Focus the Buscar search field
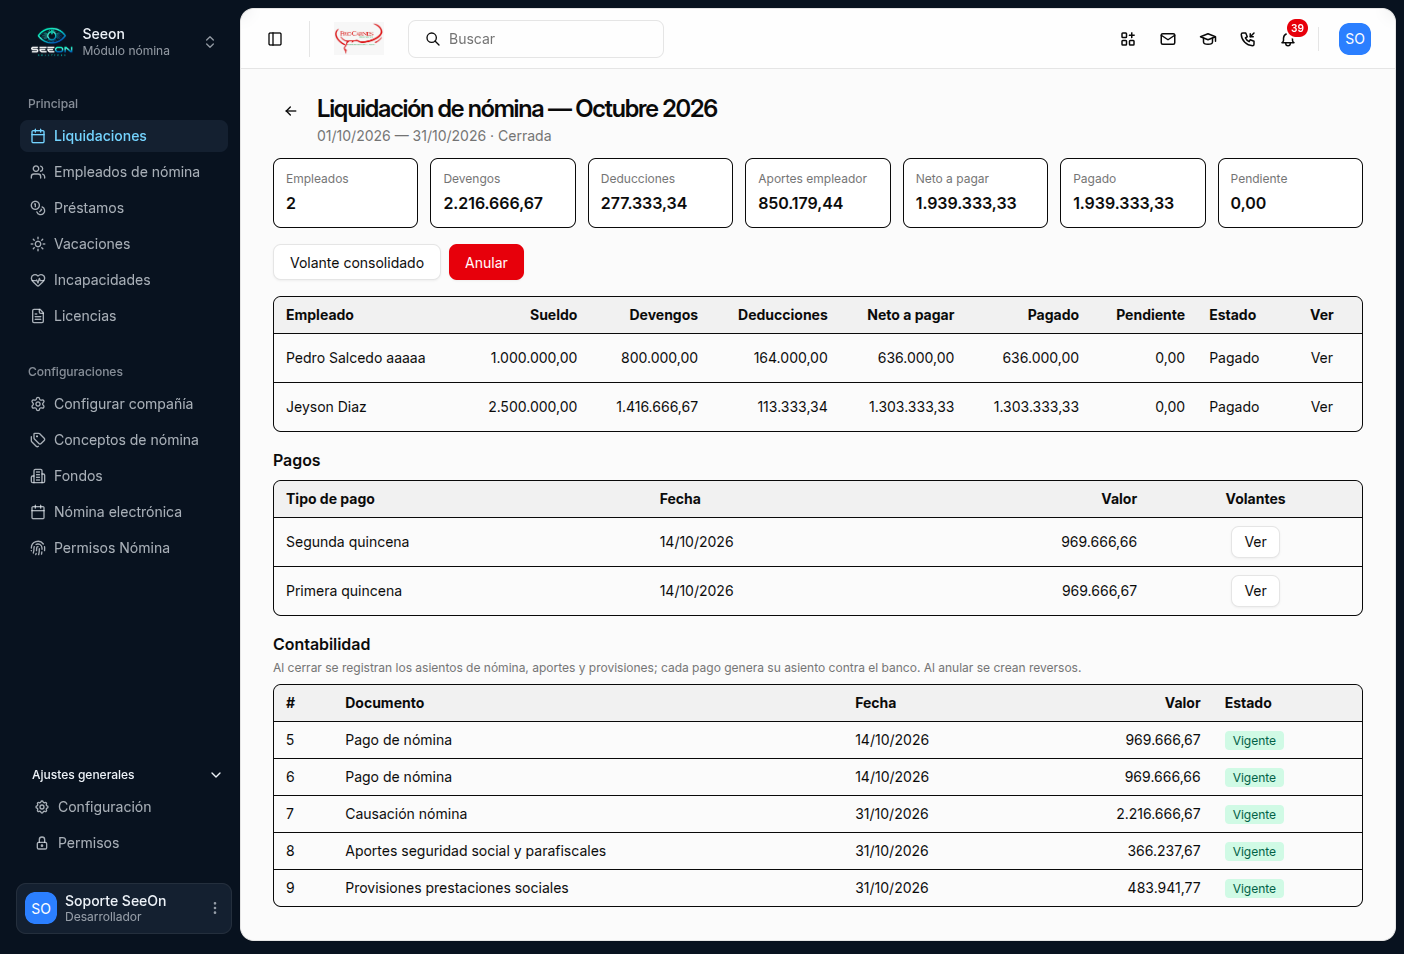Viewport: 1404px width, 954px height. coord(536,39)
